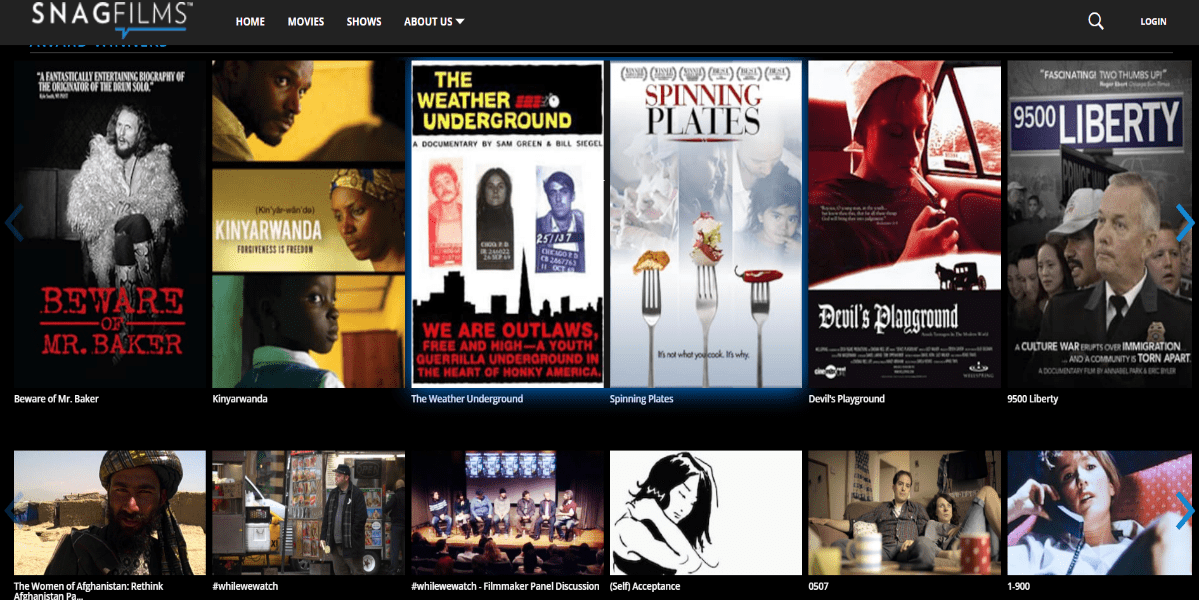Viewport: 1199px width, 600px height.
Task: Open the Movies section
Action: [306, 21]
